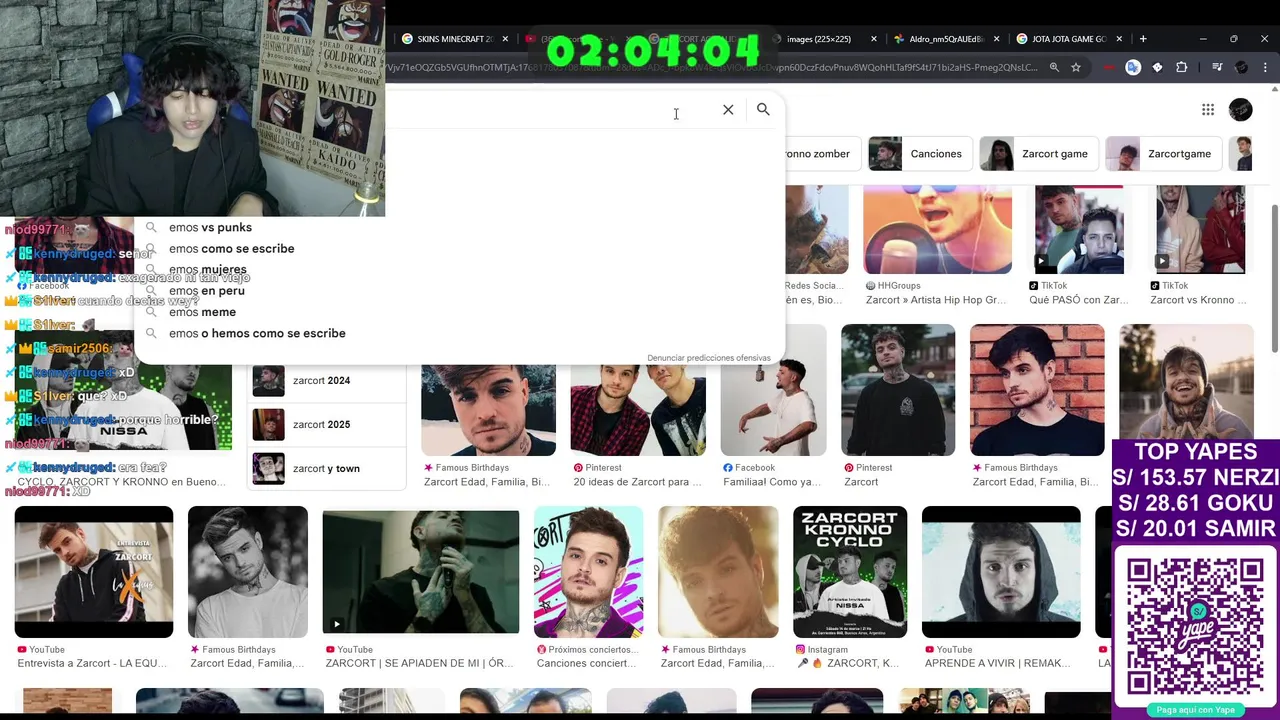
Task: Close the SKINS MINECRAFT tab
Action: (505, 39)
